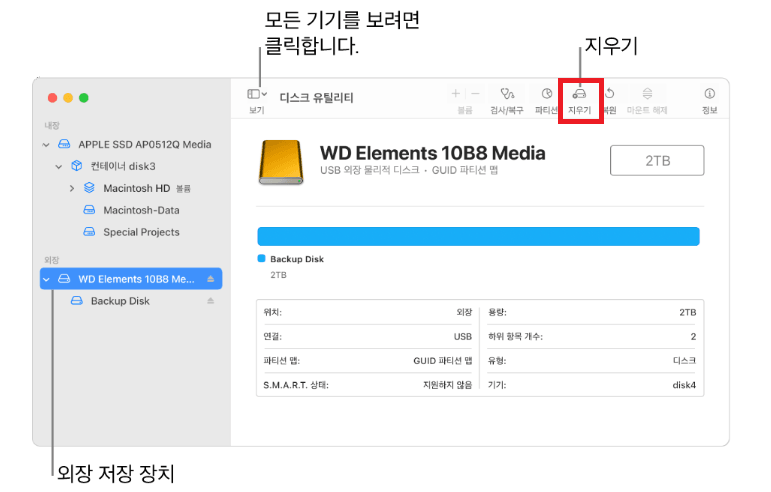Zoom the window with green button
This screenshot has width=771, height=492.
point(84,98)
